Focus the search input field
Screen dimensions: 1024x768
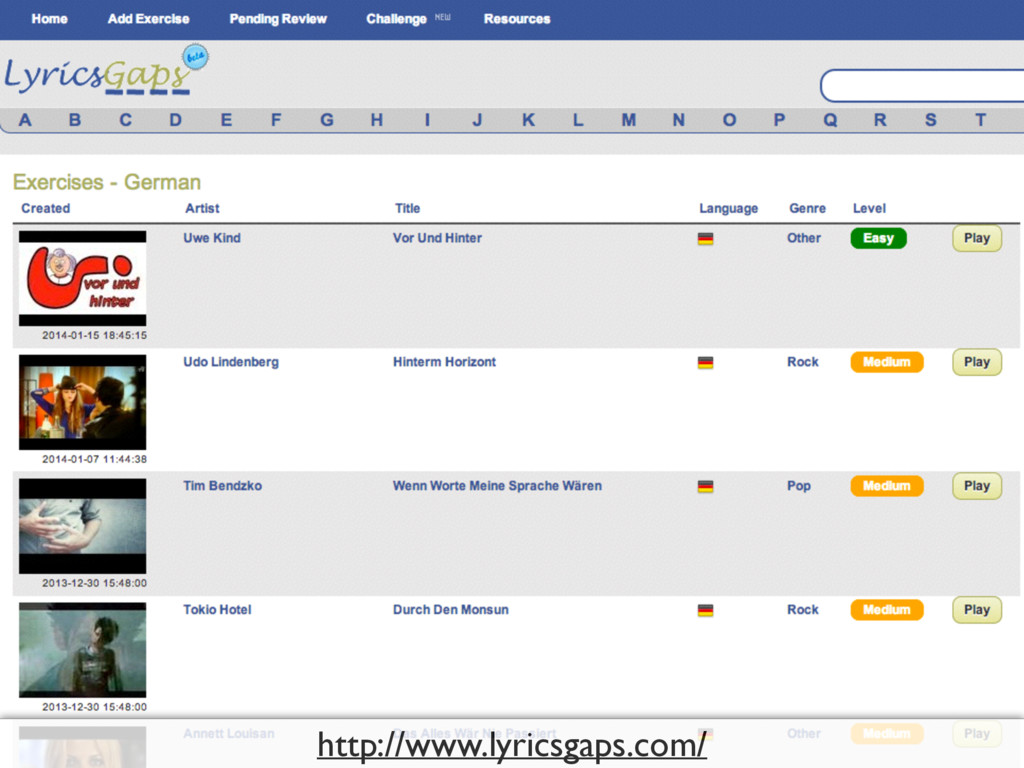coord(922,86)
